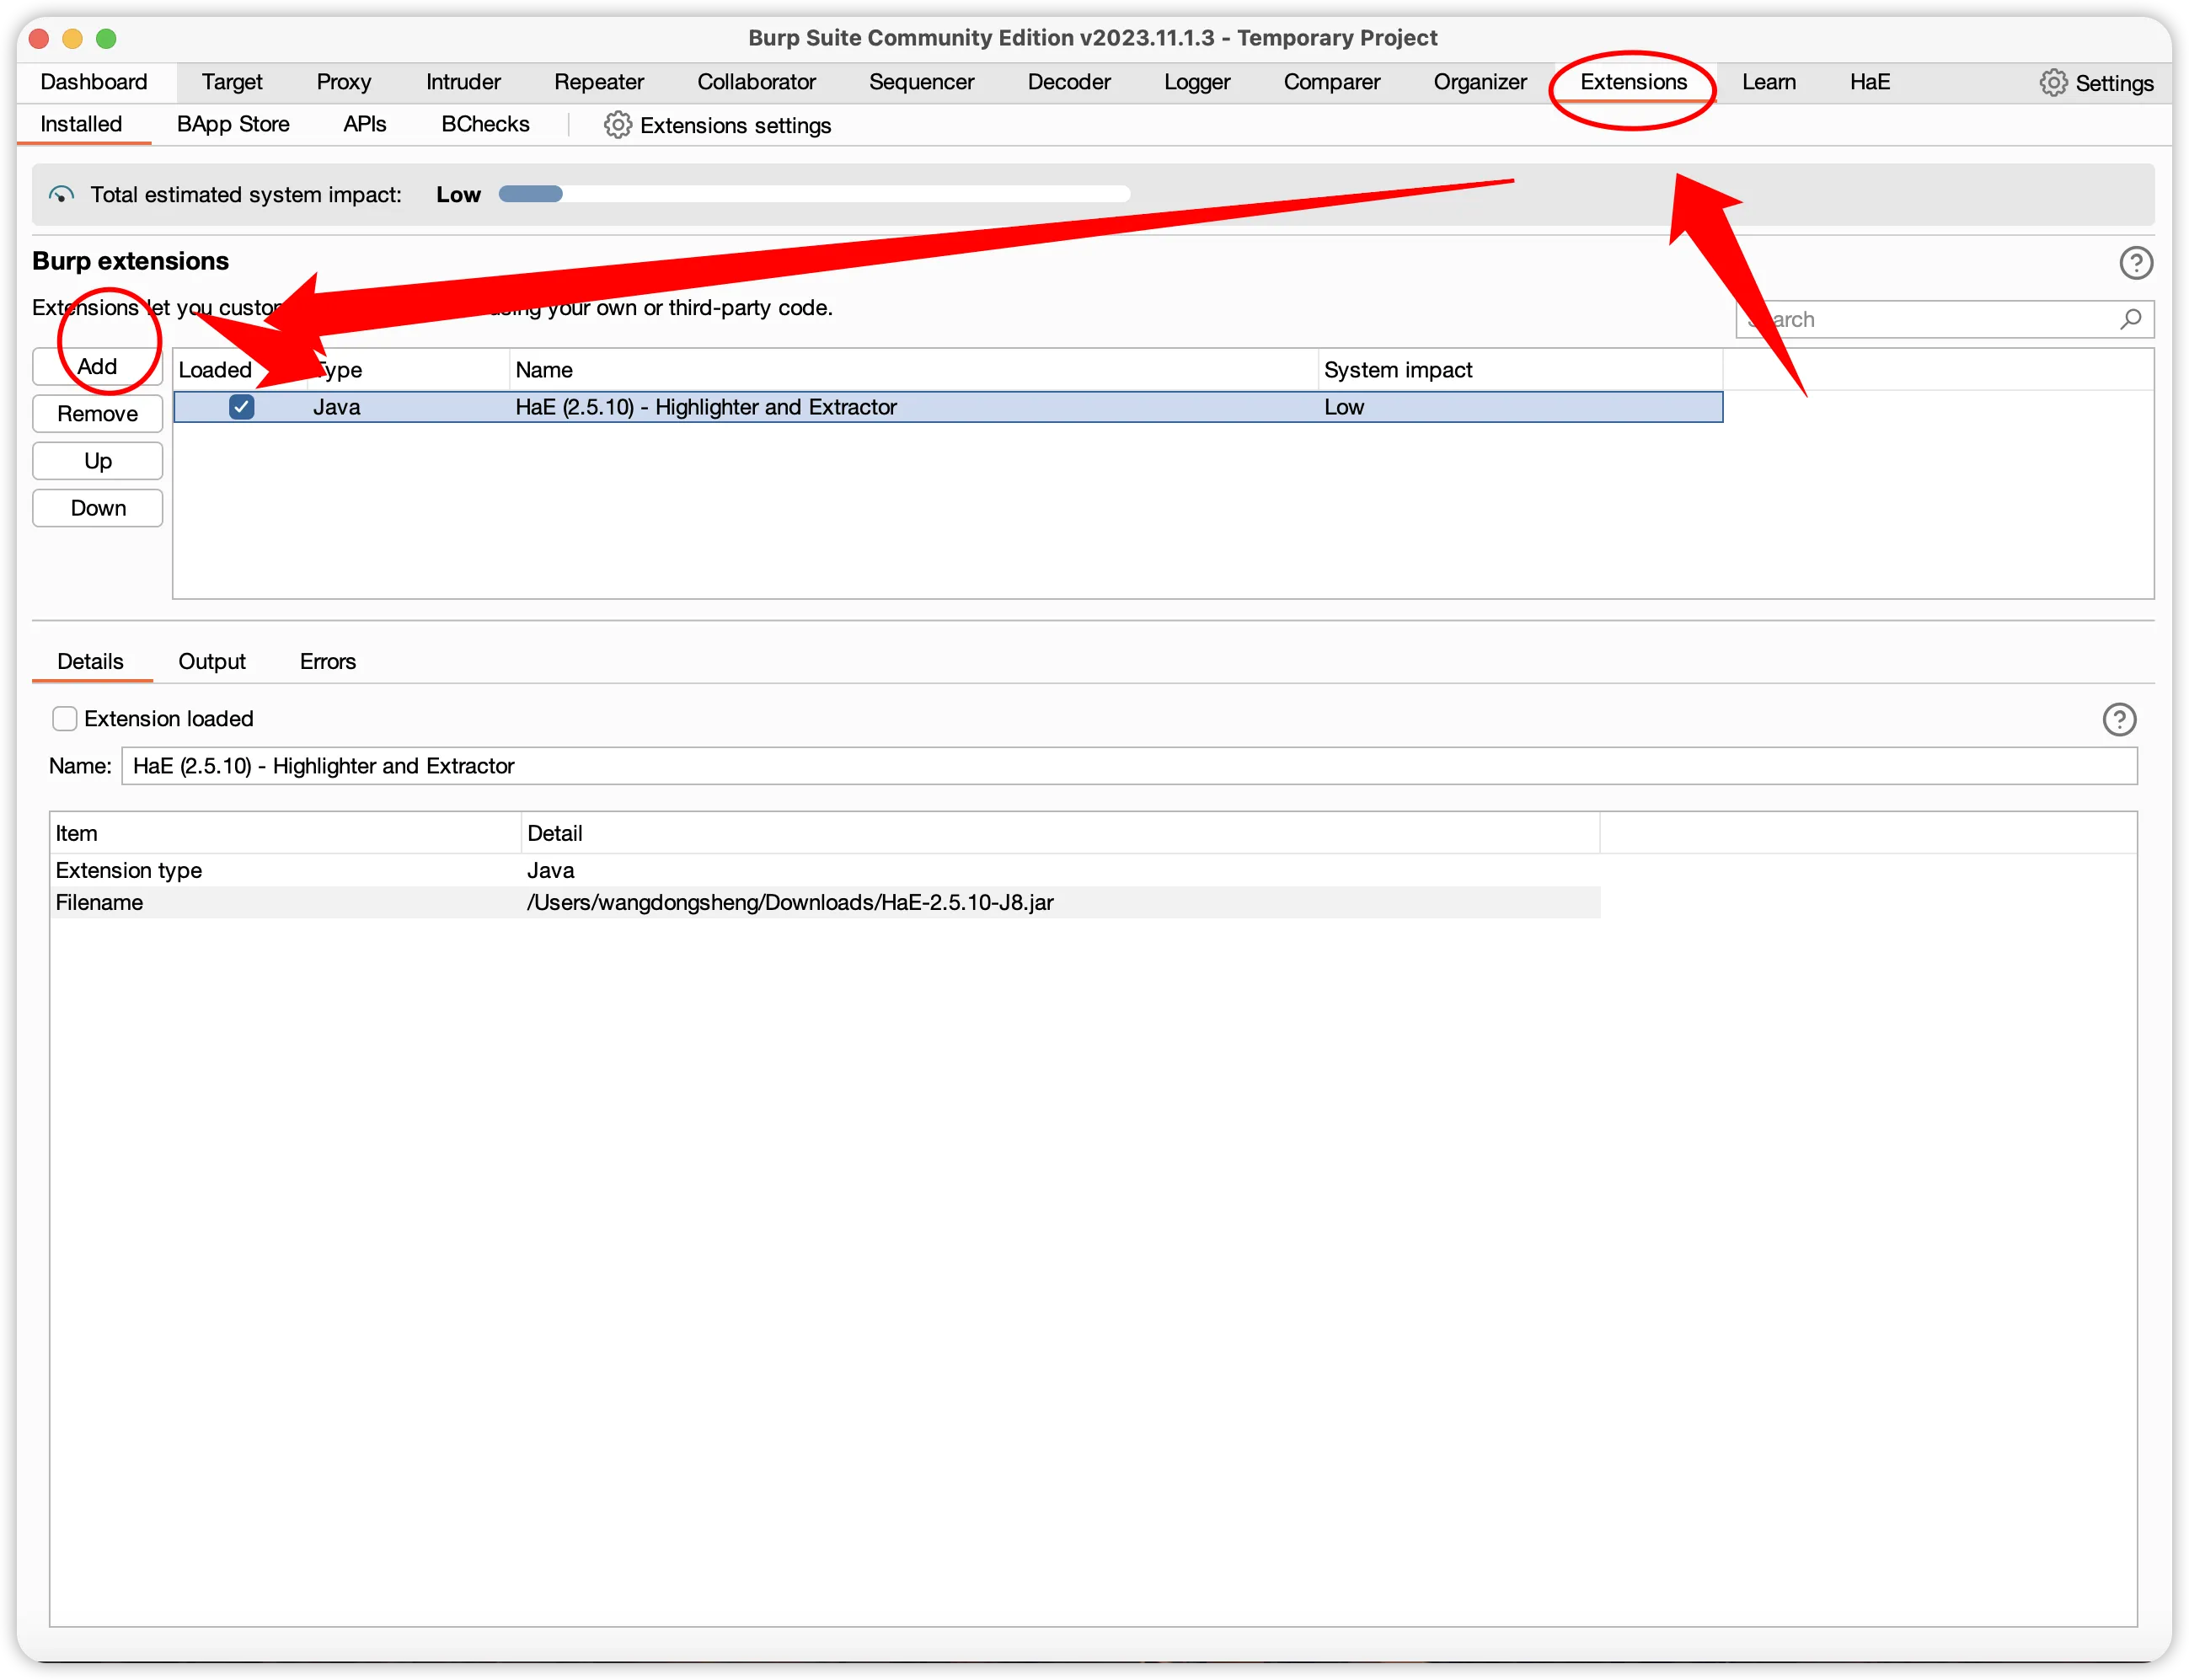This screenshot has height=1680, width=2189.
Task: Sort by Name column header
Action: pyautogui.click(x=913, y=370)
